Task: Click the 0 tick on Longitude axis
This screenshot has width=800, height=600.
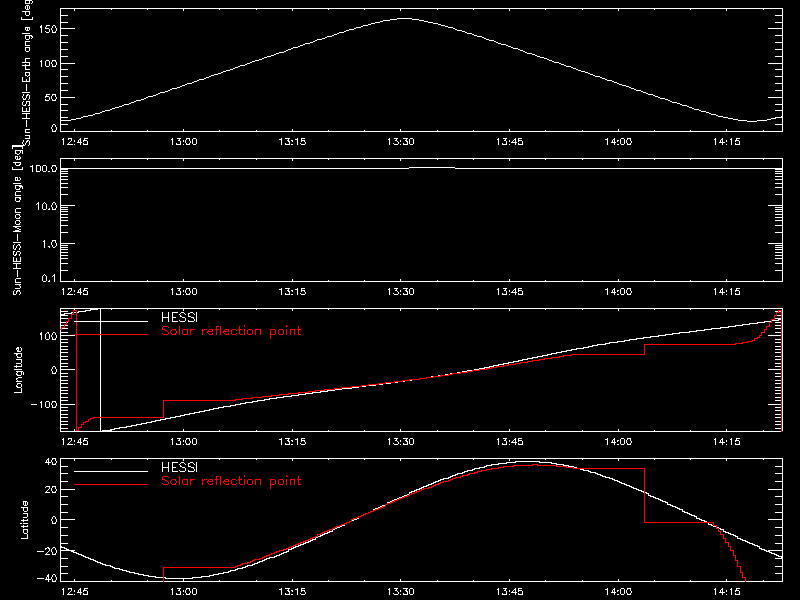Action: [x=54, y=370]
